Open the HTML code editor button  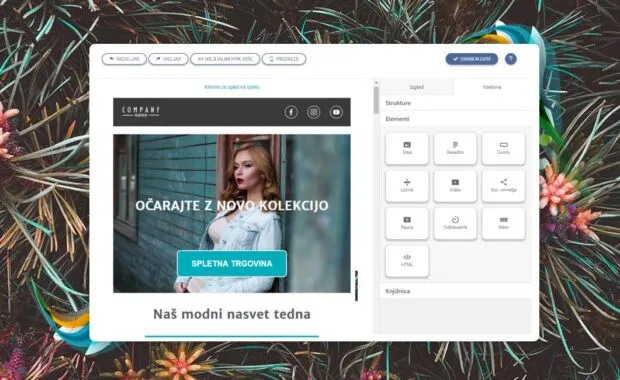tap(225, 59)
